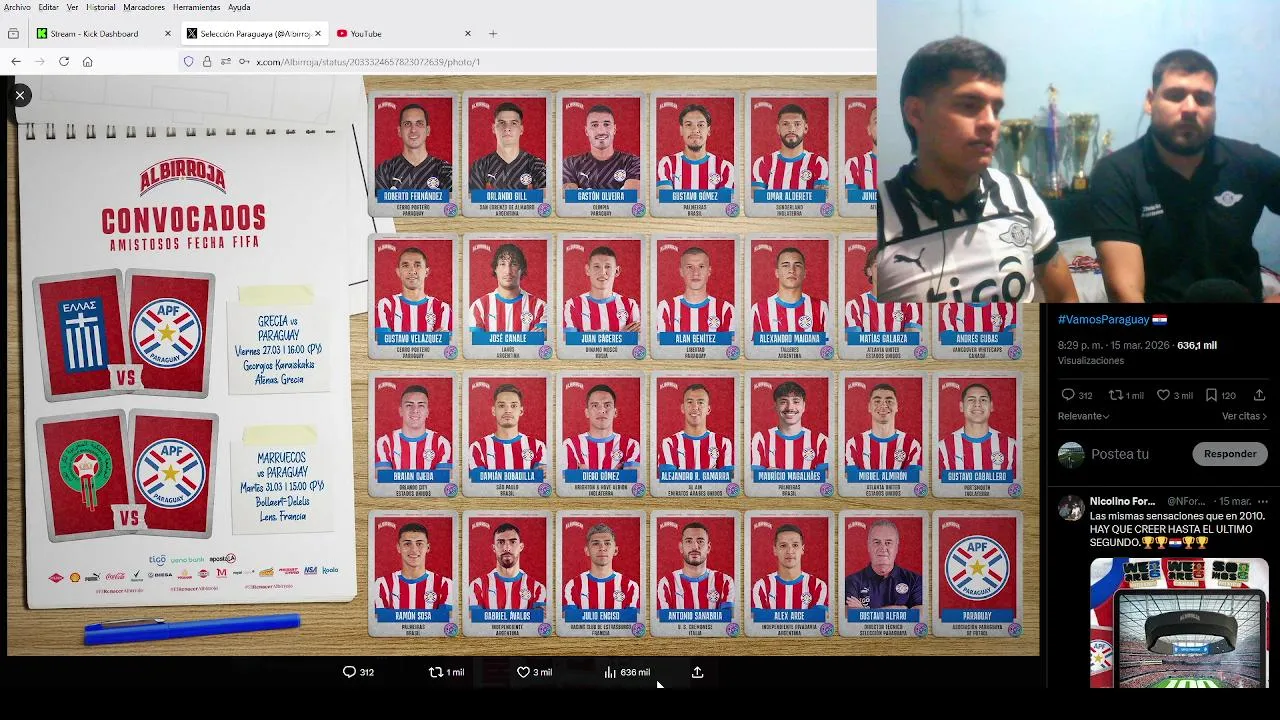Viewport: 1280px width, 720px height.
Task: Click the Convocados heading text
Action: pos(184,218)
